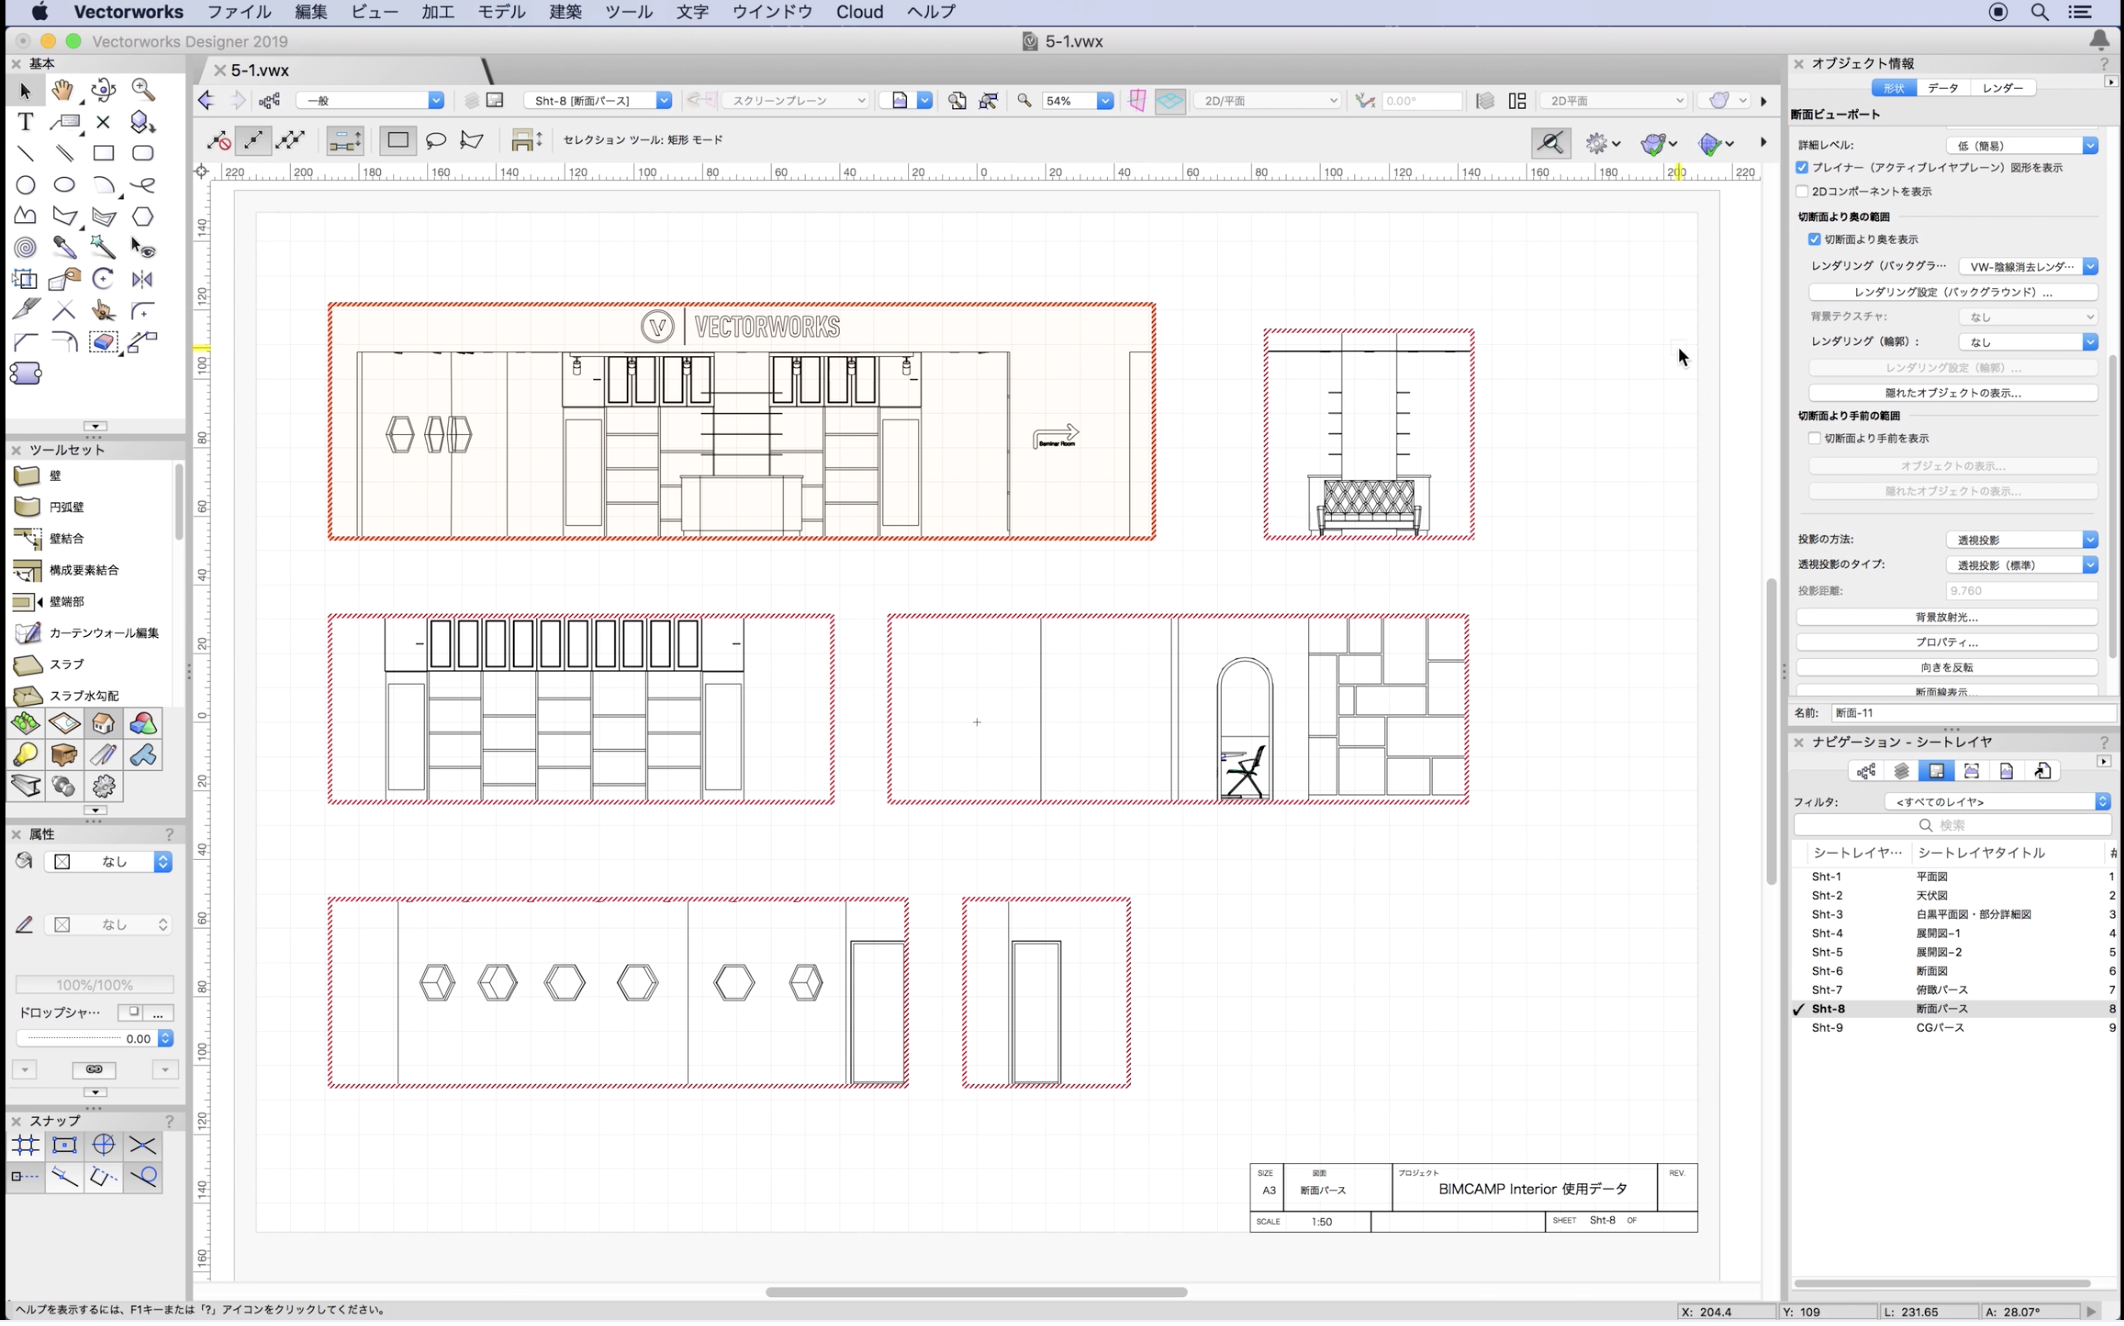Open the Layers tab in Navigation palette

[x=1901, y=771]
